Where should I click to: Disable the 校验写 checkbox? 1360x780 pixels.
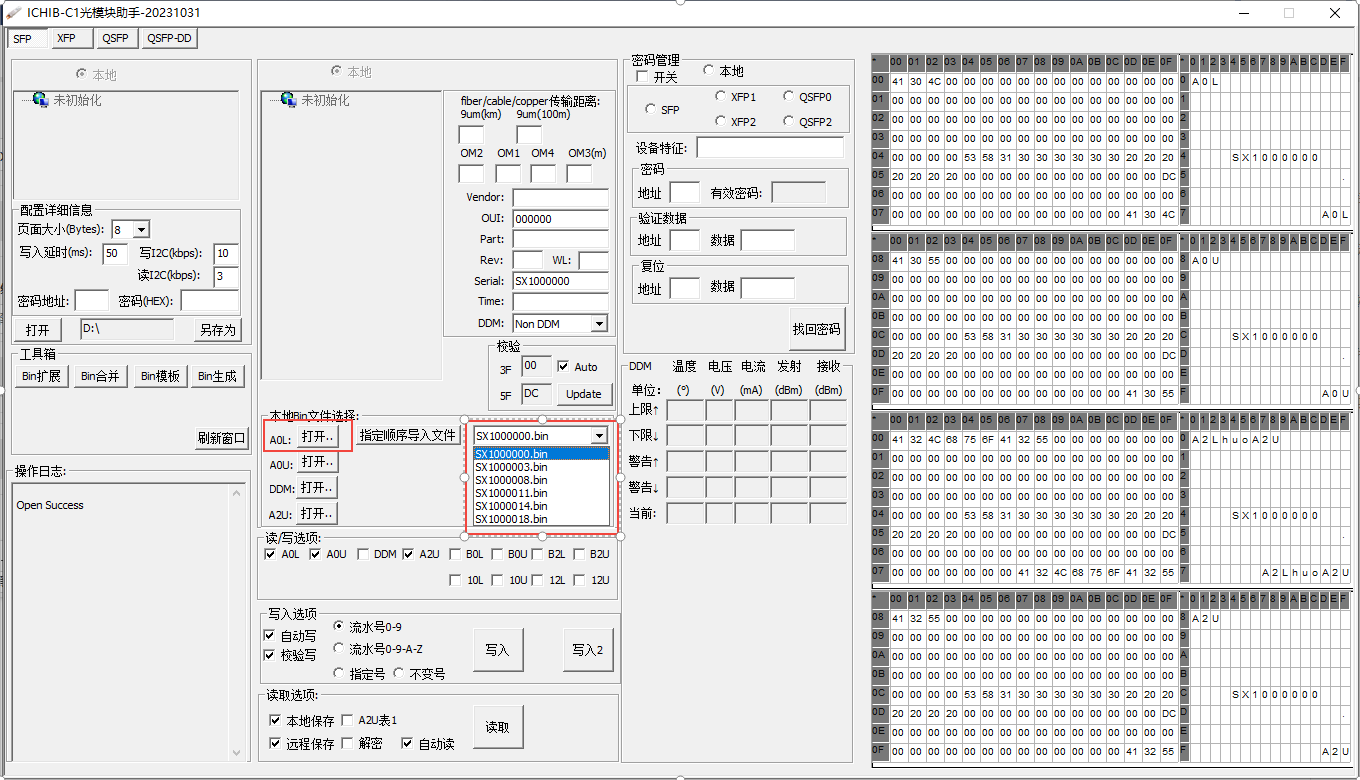pyautogui.click(x=268, y=655)
